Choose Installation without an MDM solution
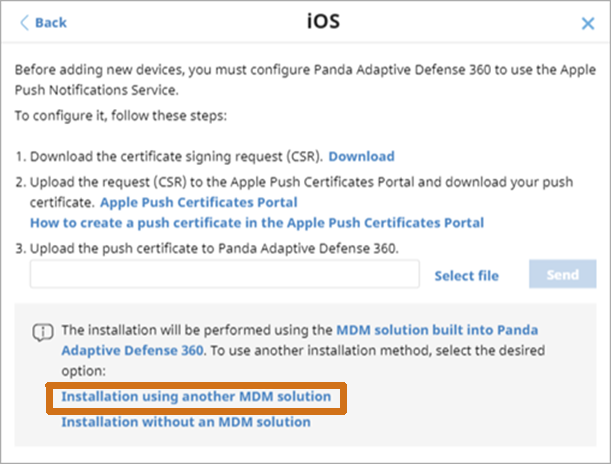The height and width of the screenshot is (464, 611). [186, 422]
